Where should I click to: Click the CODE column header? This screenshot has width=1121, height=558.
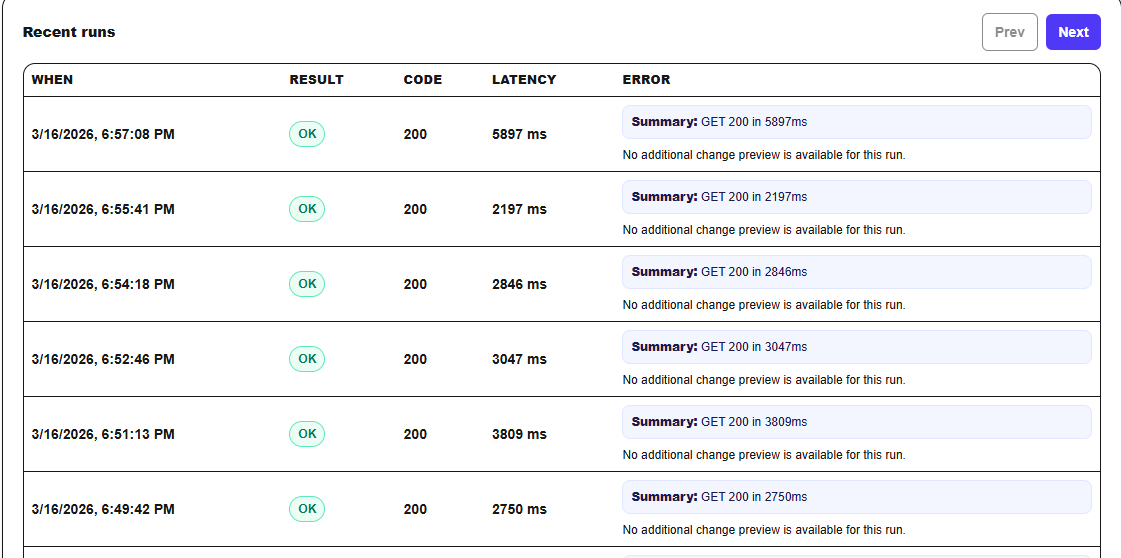(422, 80)
